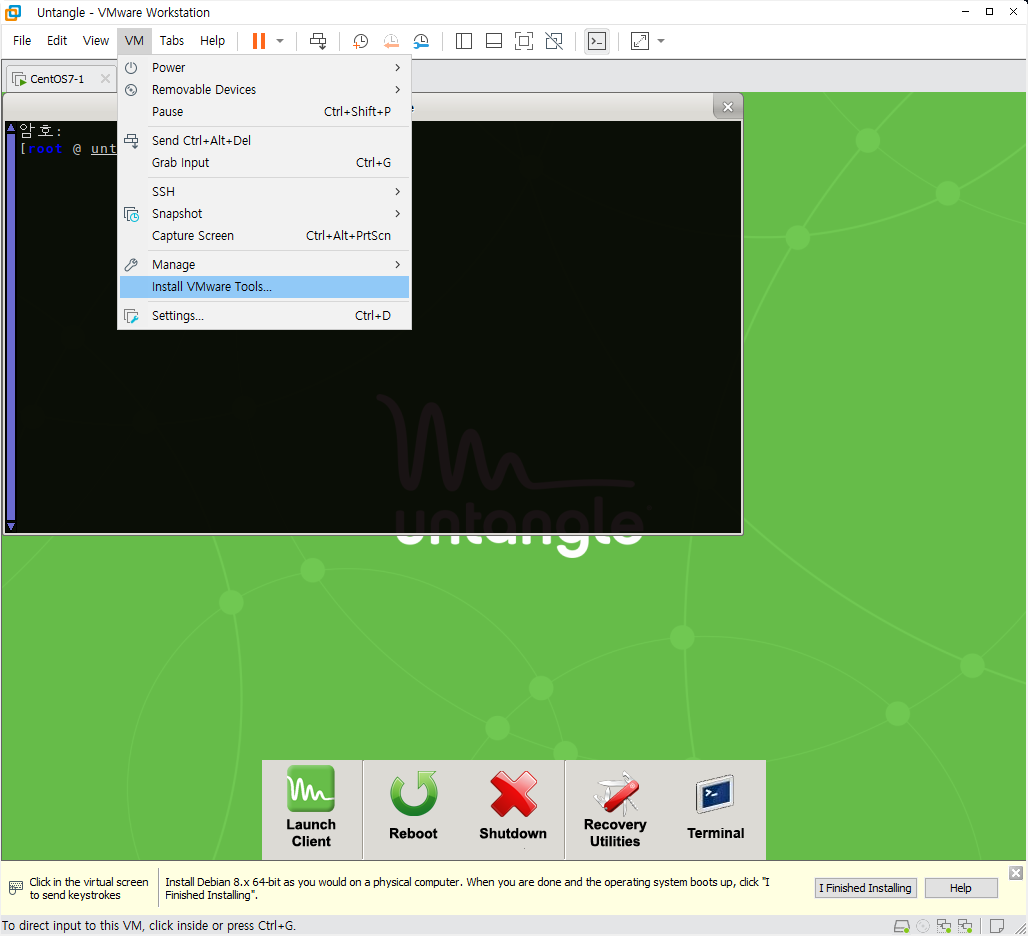Select Send Ctrl+Alt+Del menu entry
Screen dimensions: 1028x936
(x=264, y=140)
